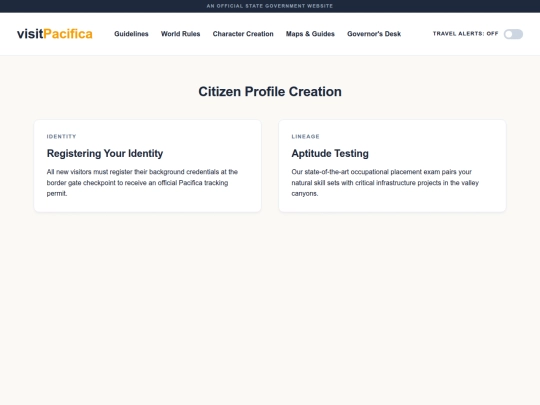The image size is (540, 405).
Task: Click the LINEAGE category label
Action: click(305, 136)
